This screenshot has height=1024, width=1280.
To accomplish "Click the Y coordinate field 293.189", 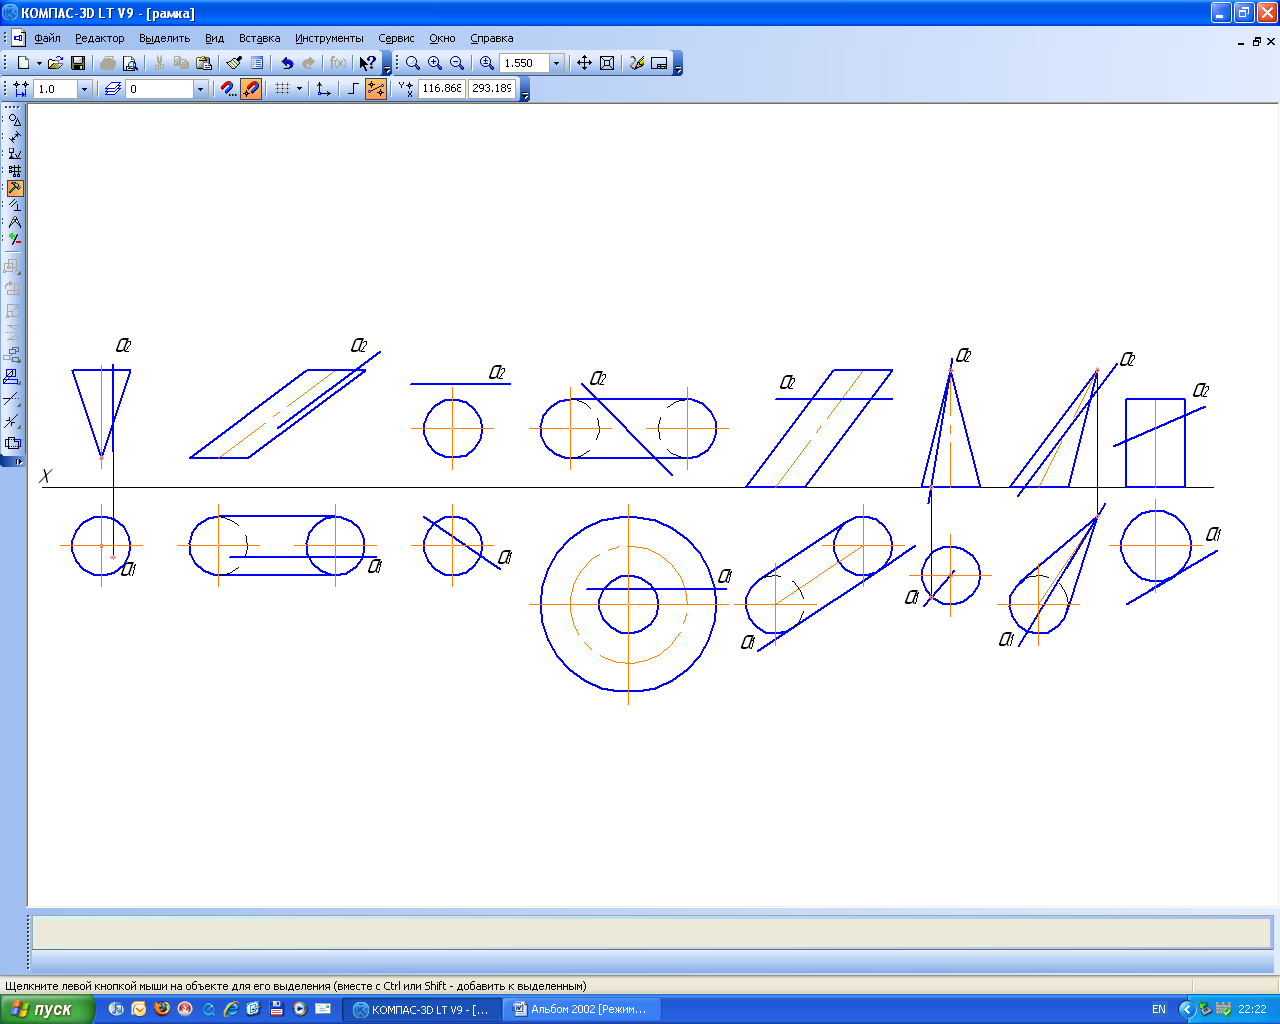I will coord(492,89).
